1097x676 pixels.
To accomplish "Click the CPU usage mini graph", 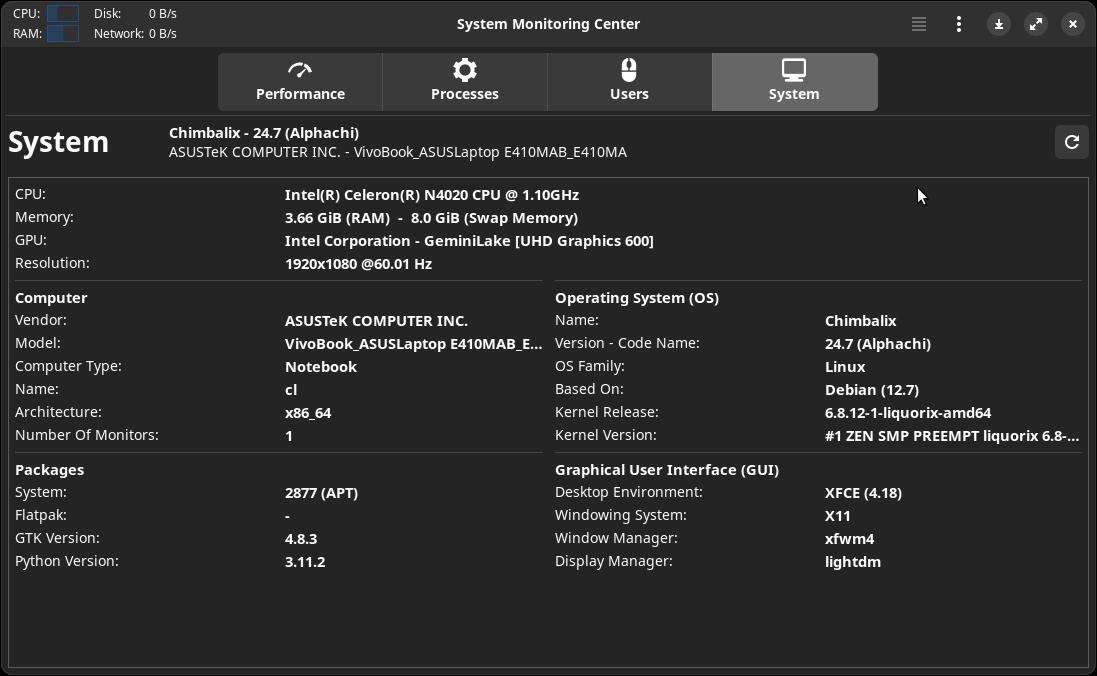I will click(62, 14).
